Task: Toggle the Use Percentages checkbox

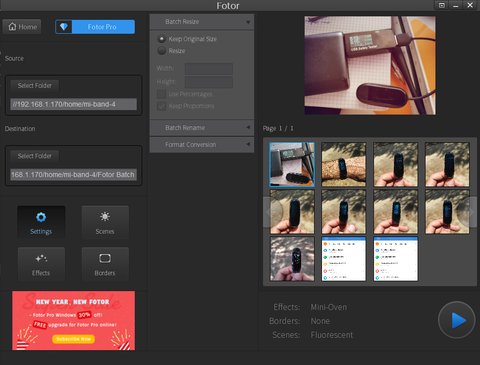Action: [161, 94]
